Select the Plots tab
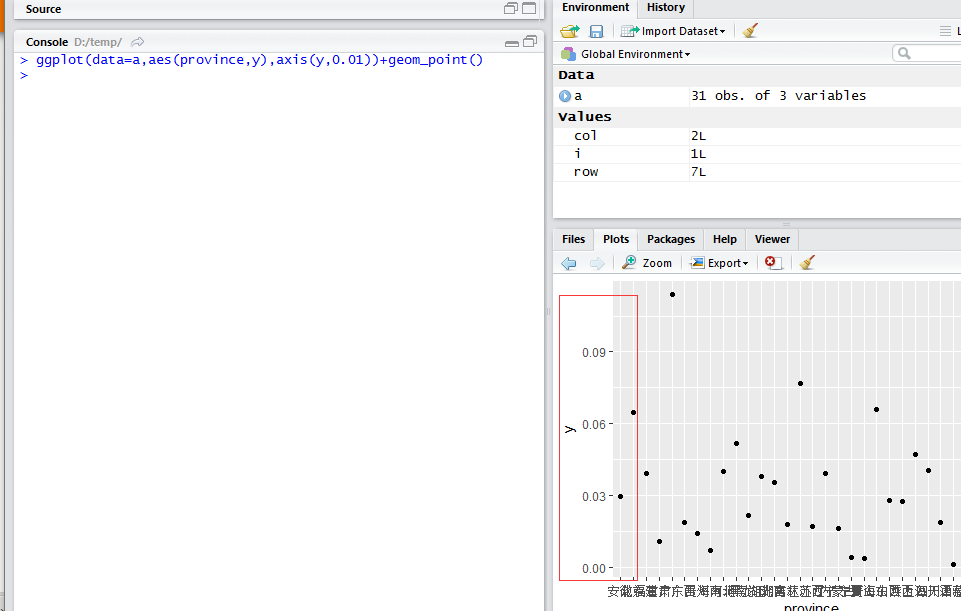Screen dimensions: 961x611 click(x=615, y=239)
